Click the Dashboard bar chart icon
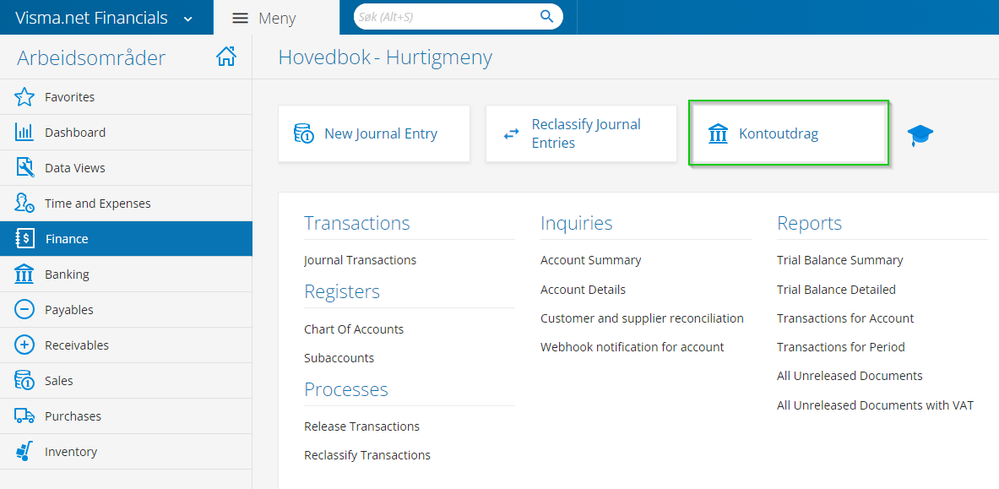The width and height of the screenshot is (999, 489). tap(24, 132)
